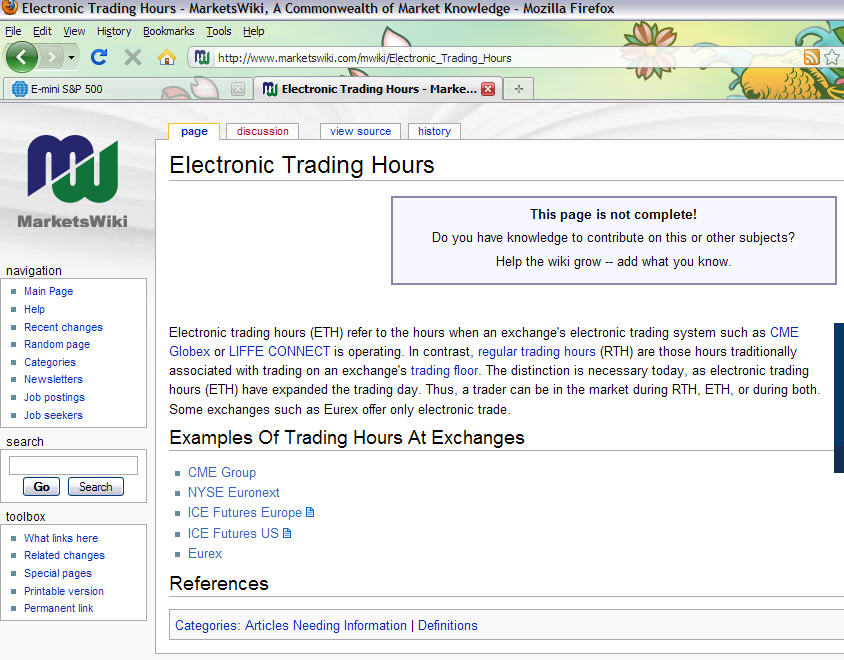Reload the page with the refresh icon
The image size is (844, 660).
pyautogui.click(x=99, y=57)
